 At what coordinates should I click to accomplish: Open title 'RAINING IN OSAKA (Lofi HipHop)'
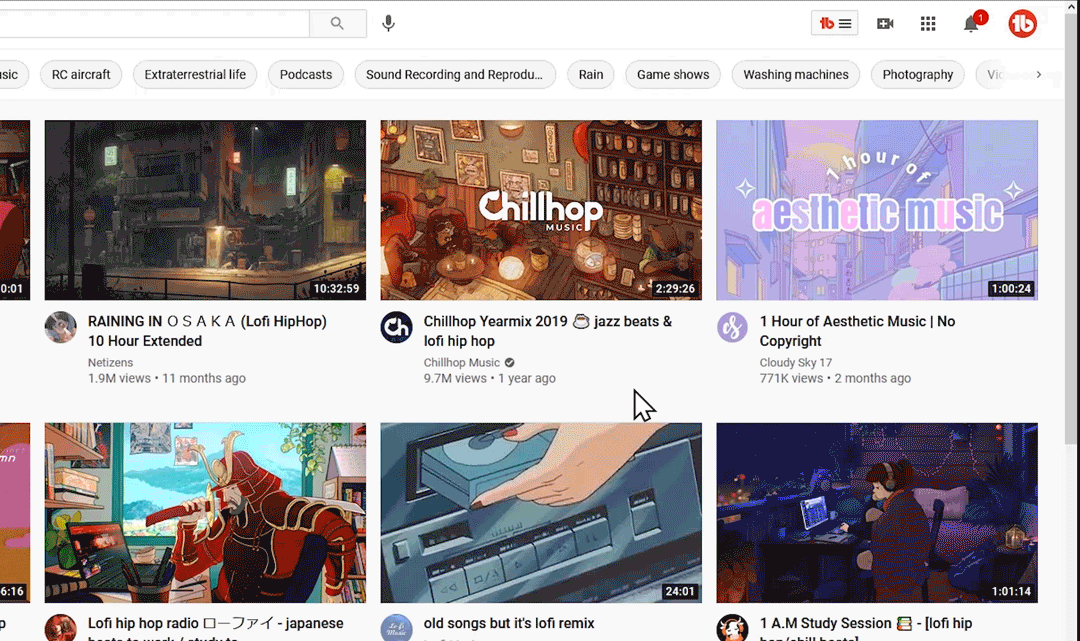(207, 331)
